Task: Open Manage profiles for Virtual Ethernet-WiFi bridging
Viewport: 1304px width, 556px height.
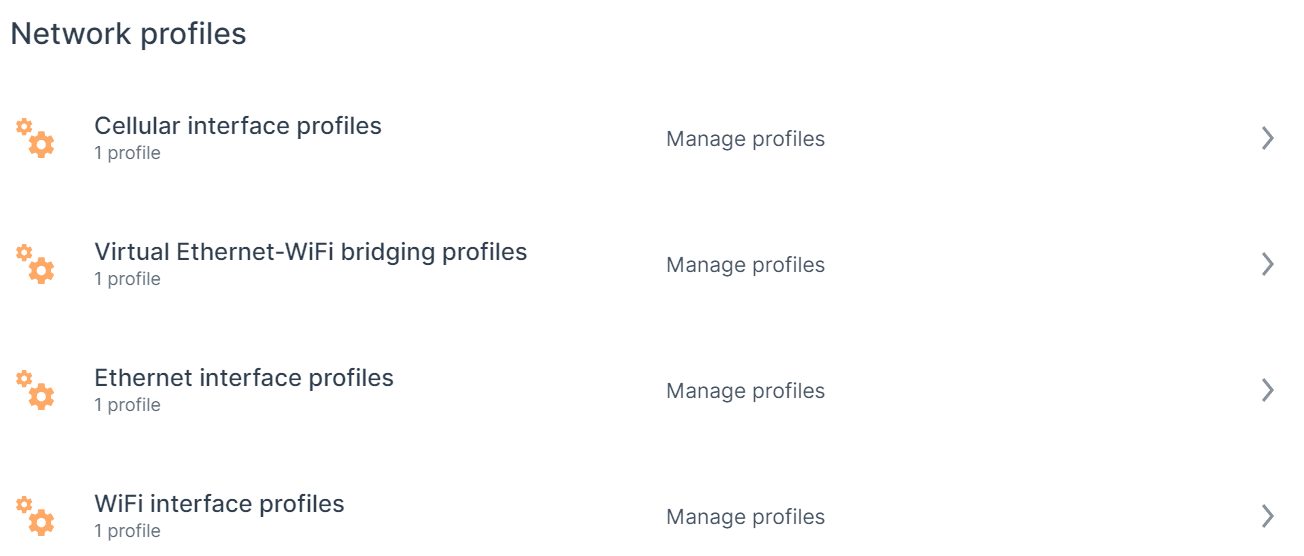Action: coord(745,265)
